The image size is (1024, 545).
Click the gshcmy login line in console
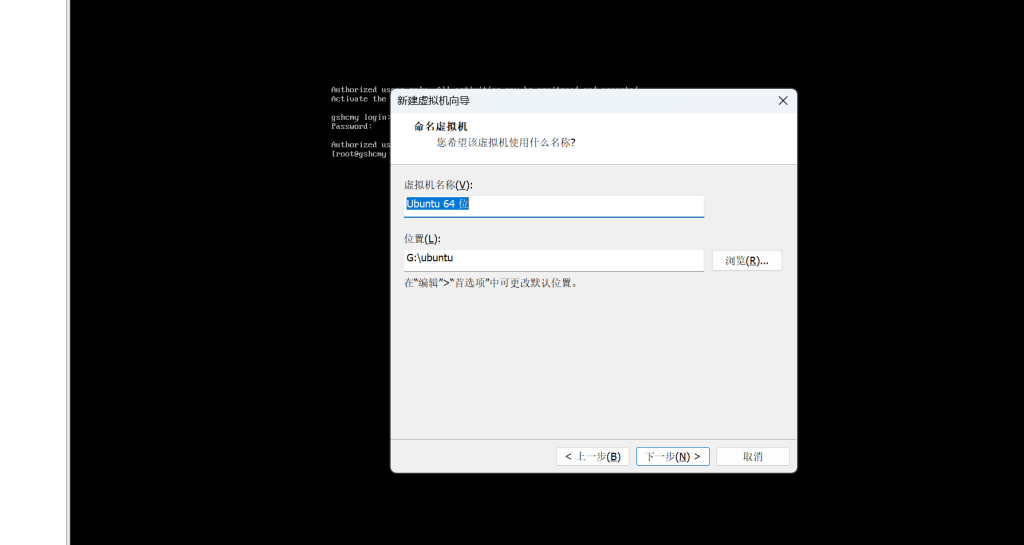pyautogui.click(x=360, y=117)
